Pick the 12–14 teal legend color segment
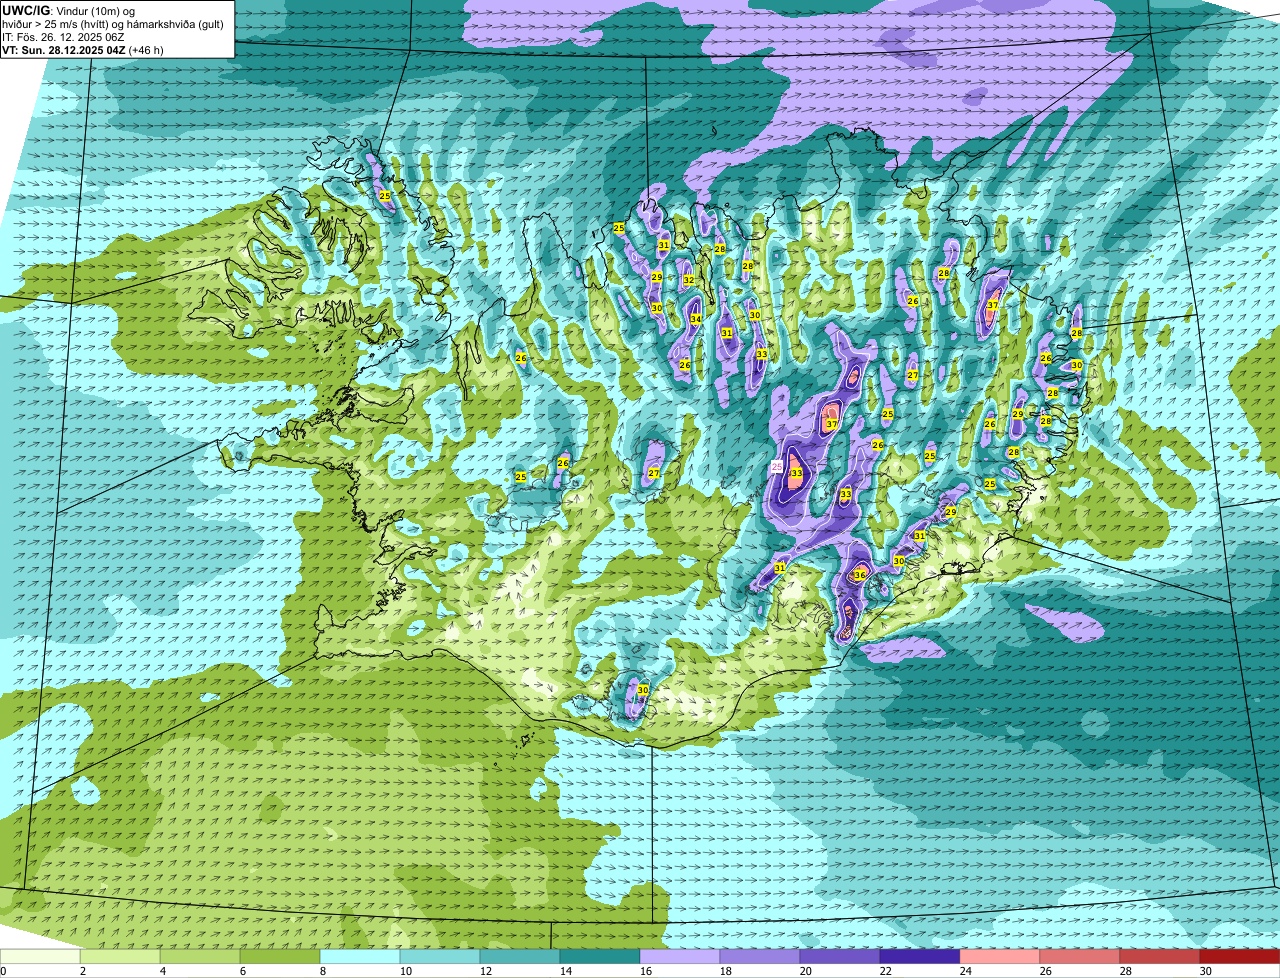 click(520, 956)
